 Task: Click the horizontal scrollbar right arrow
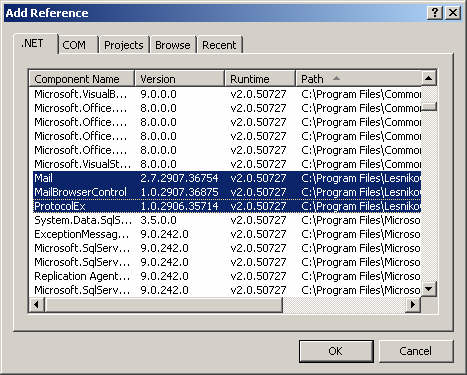(x=413, y=304)
